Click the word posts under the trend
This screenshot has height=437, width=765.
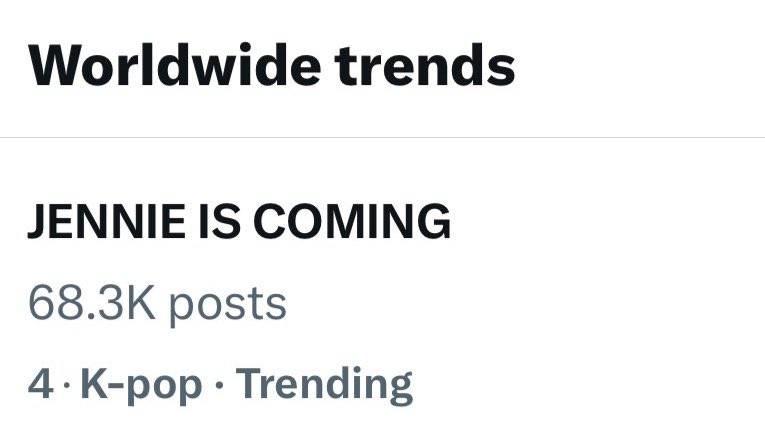point(227,304)
